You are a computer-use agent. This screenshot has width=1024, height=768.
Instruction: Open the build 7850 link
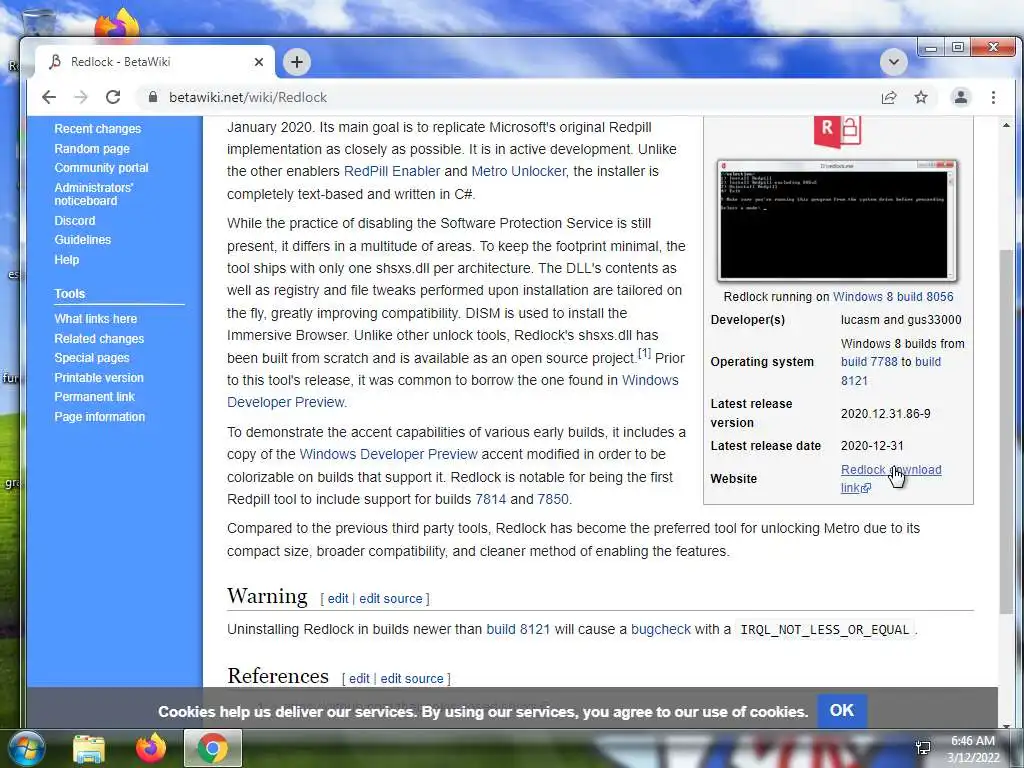click(552, 499)
